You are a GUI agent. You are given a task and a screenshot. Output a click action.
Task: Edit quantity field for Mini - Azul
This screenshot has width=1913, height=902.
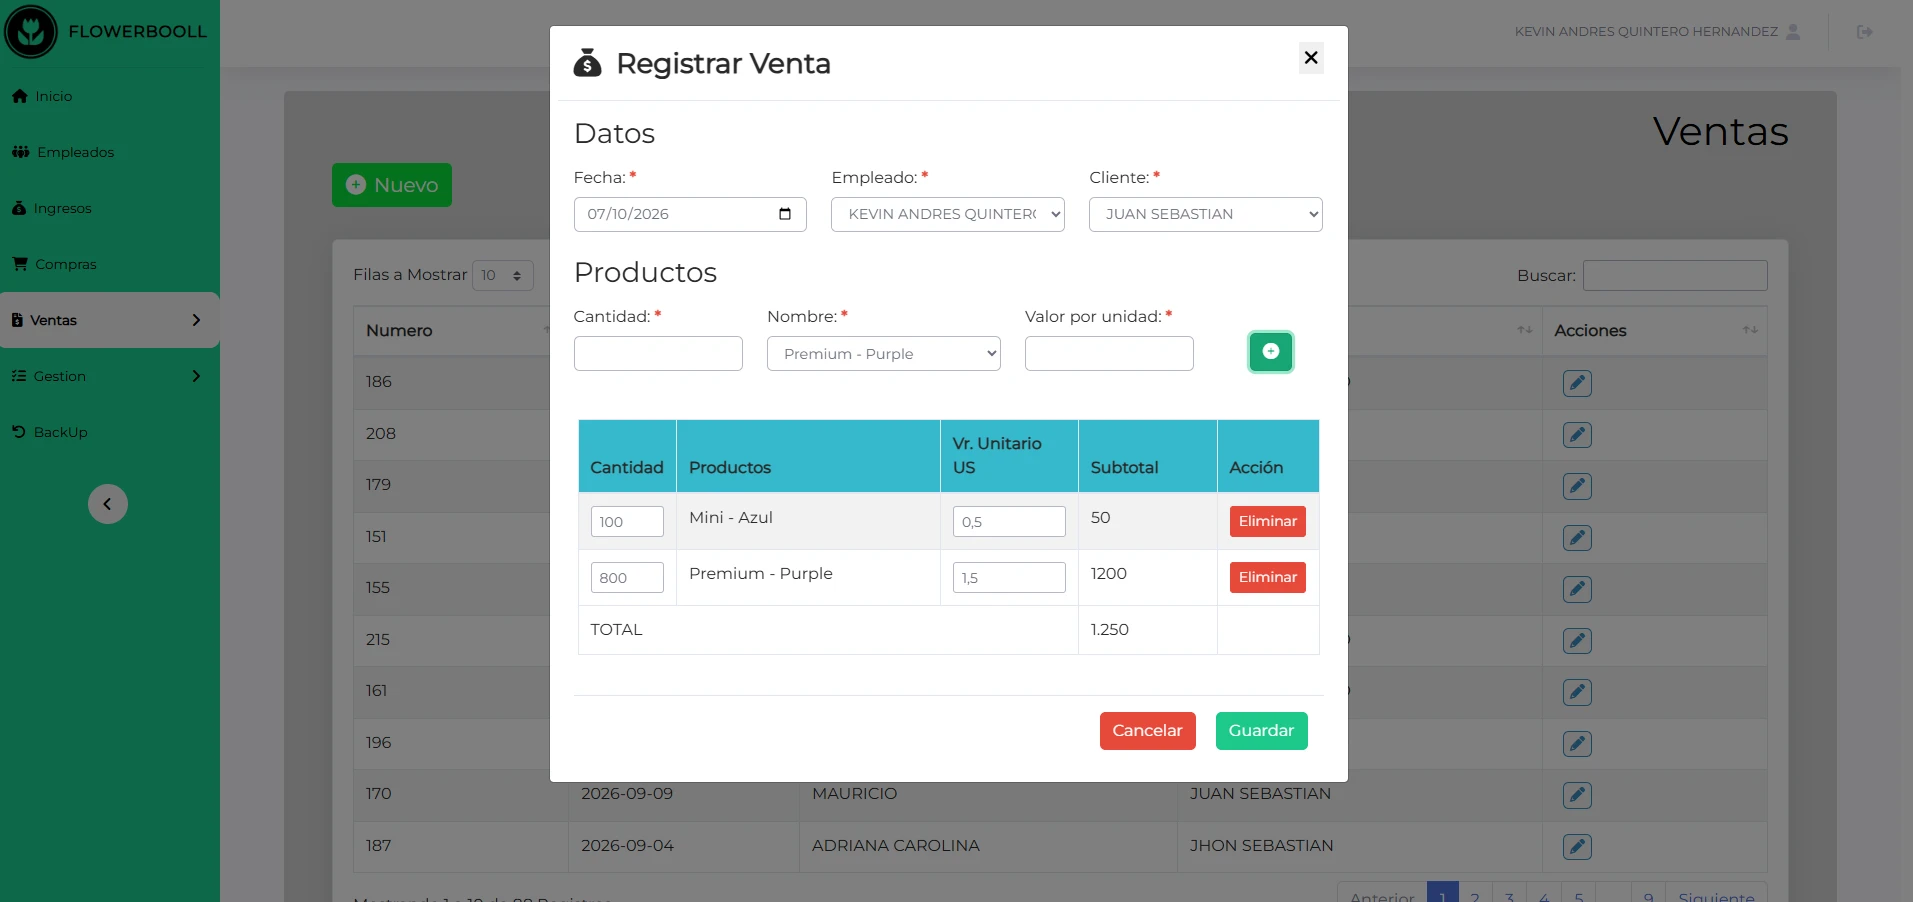[x=627, y=521]
